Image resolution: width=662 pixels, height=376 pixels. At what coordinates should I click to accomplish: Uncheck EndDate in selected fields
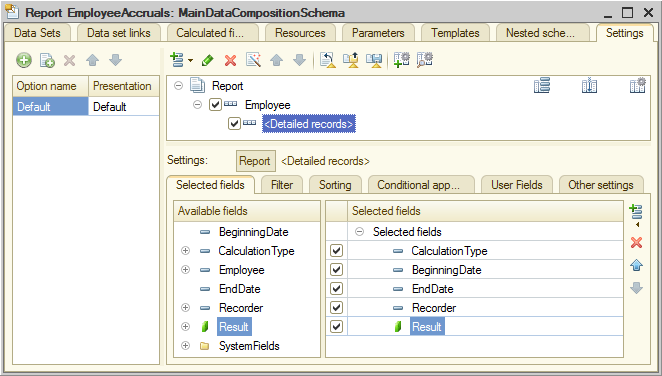336,289
